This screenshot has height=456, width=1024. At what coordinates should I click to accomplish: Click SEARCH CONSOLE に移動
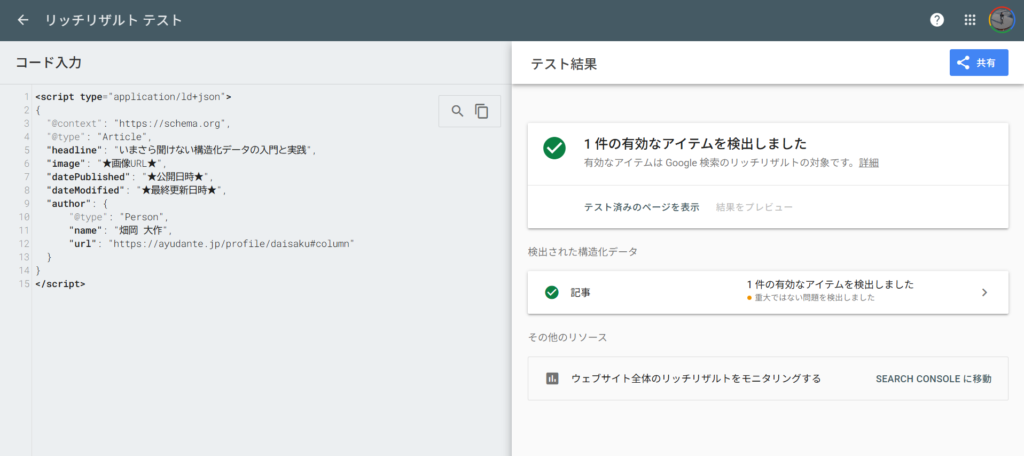[933, 379]
